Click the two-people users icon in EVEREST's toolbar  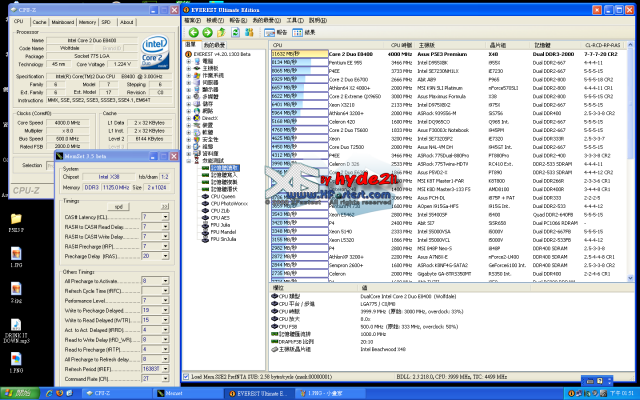pos(249,32)
